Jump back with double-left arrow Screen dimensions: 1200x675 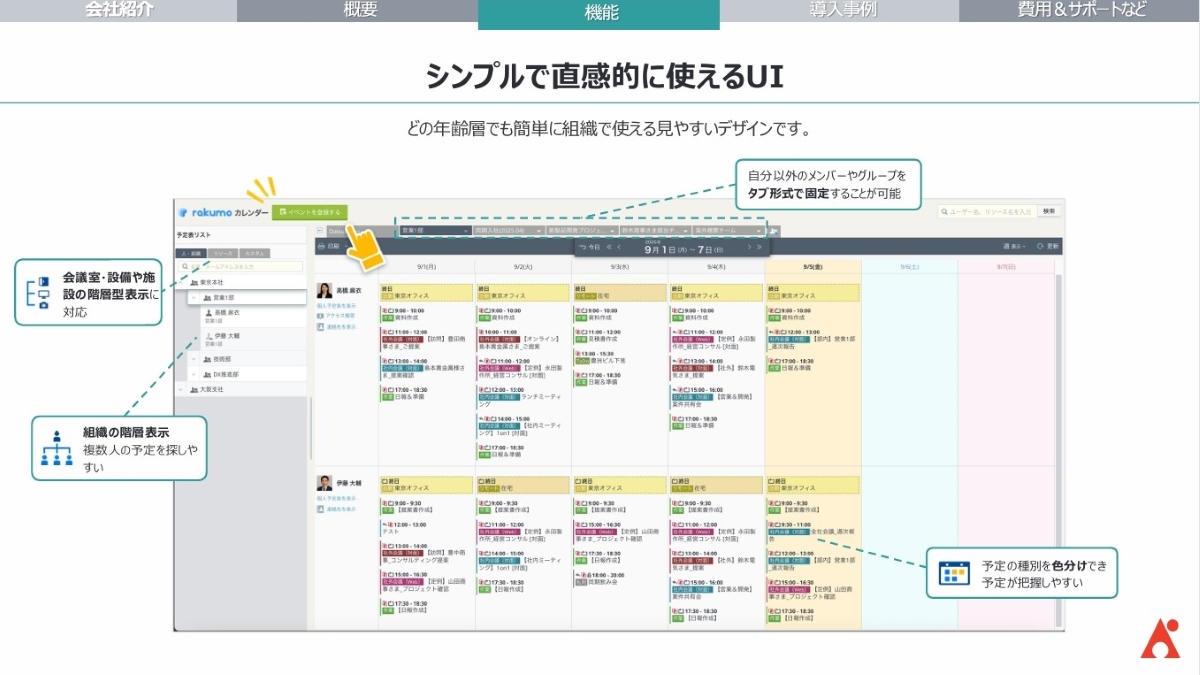pyautogui.click(x=610, y=247)
